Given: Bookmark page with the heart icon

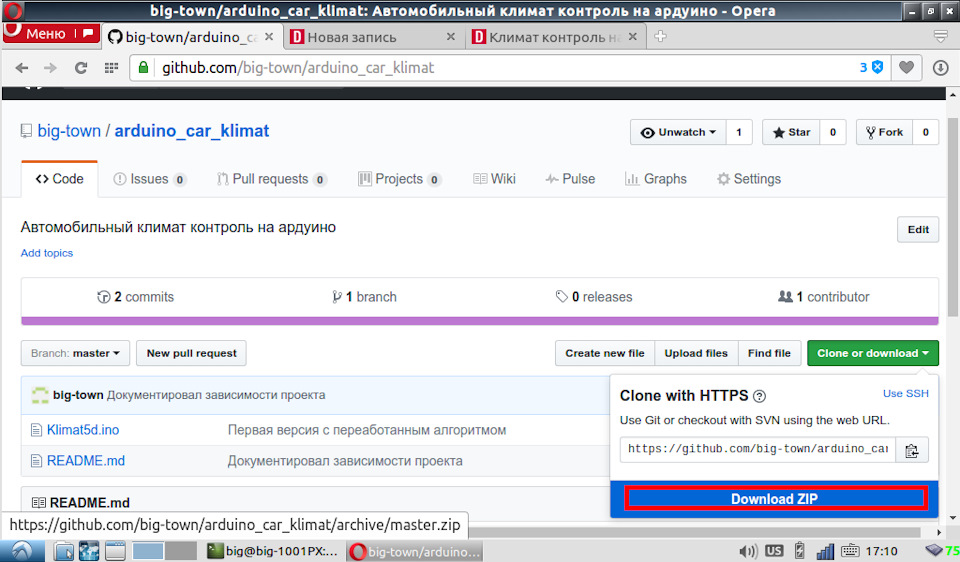Looking at the screenshot, I should pyautogui.click(x=906, y=67).
